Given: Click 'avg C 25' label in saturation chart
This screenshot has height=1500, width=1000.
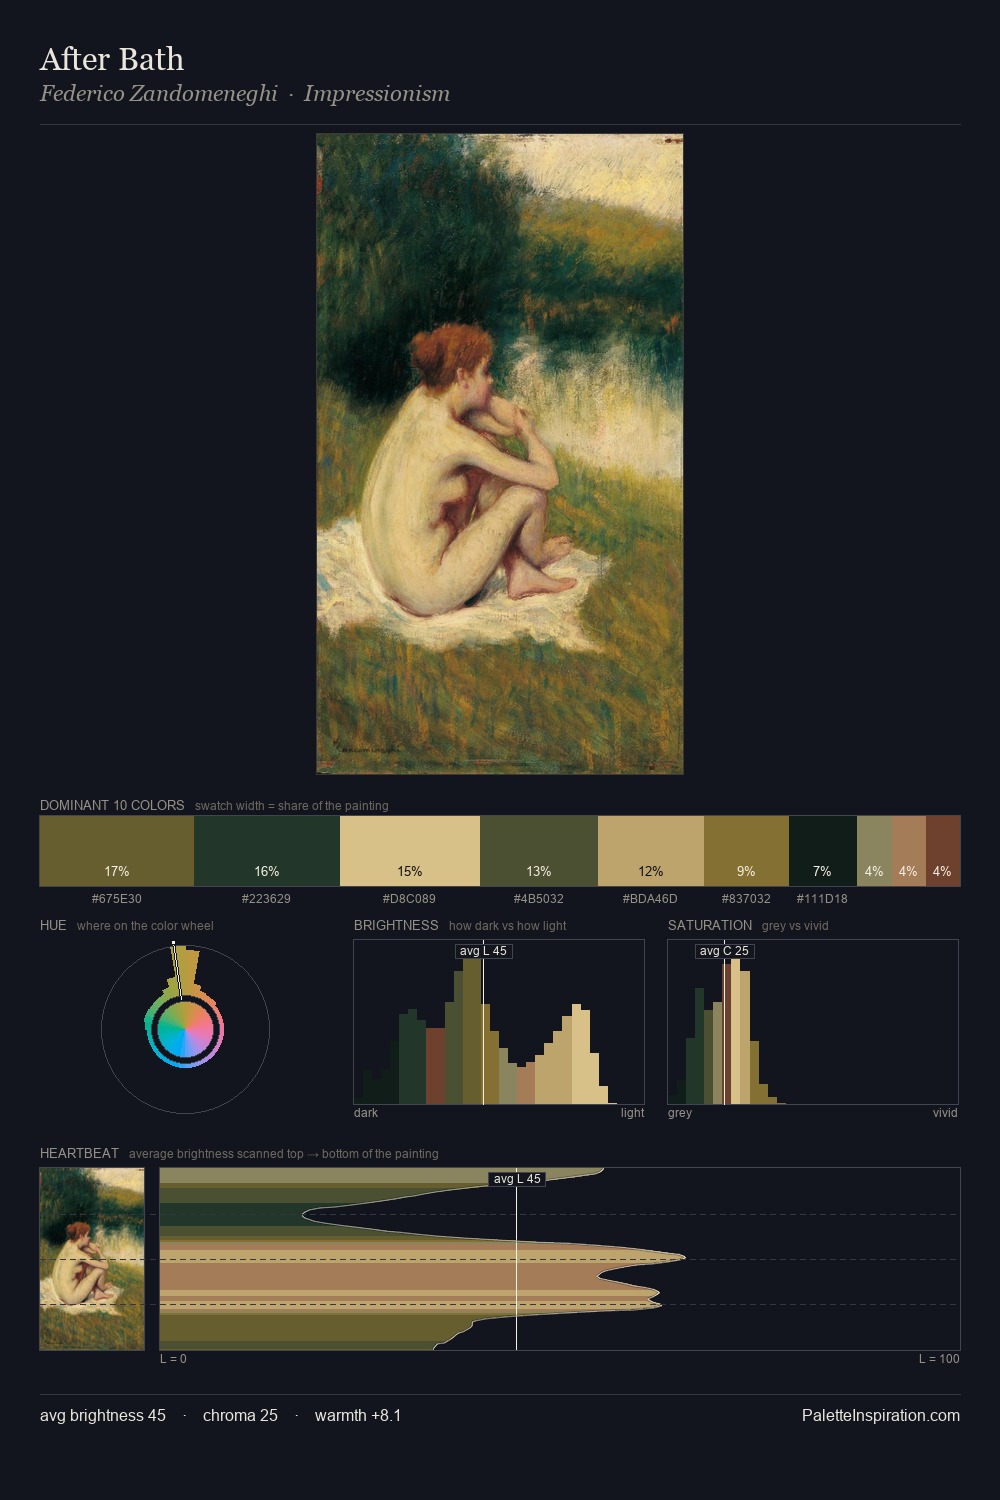Looking at the screenshot, I should 725,951.
